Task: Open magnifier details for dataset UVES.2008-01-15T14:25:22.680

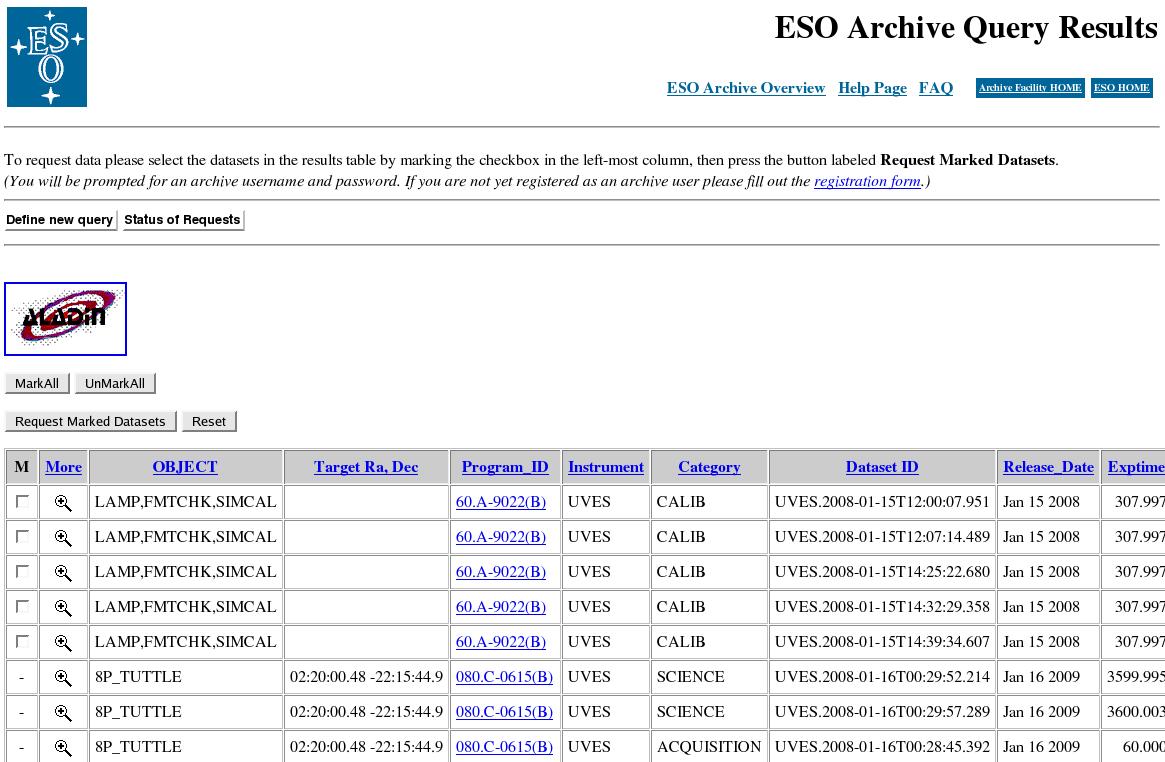Action: 63,573
